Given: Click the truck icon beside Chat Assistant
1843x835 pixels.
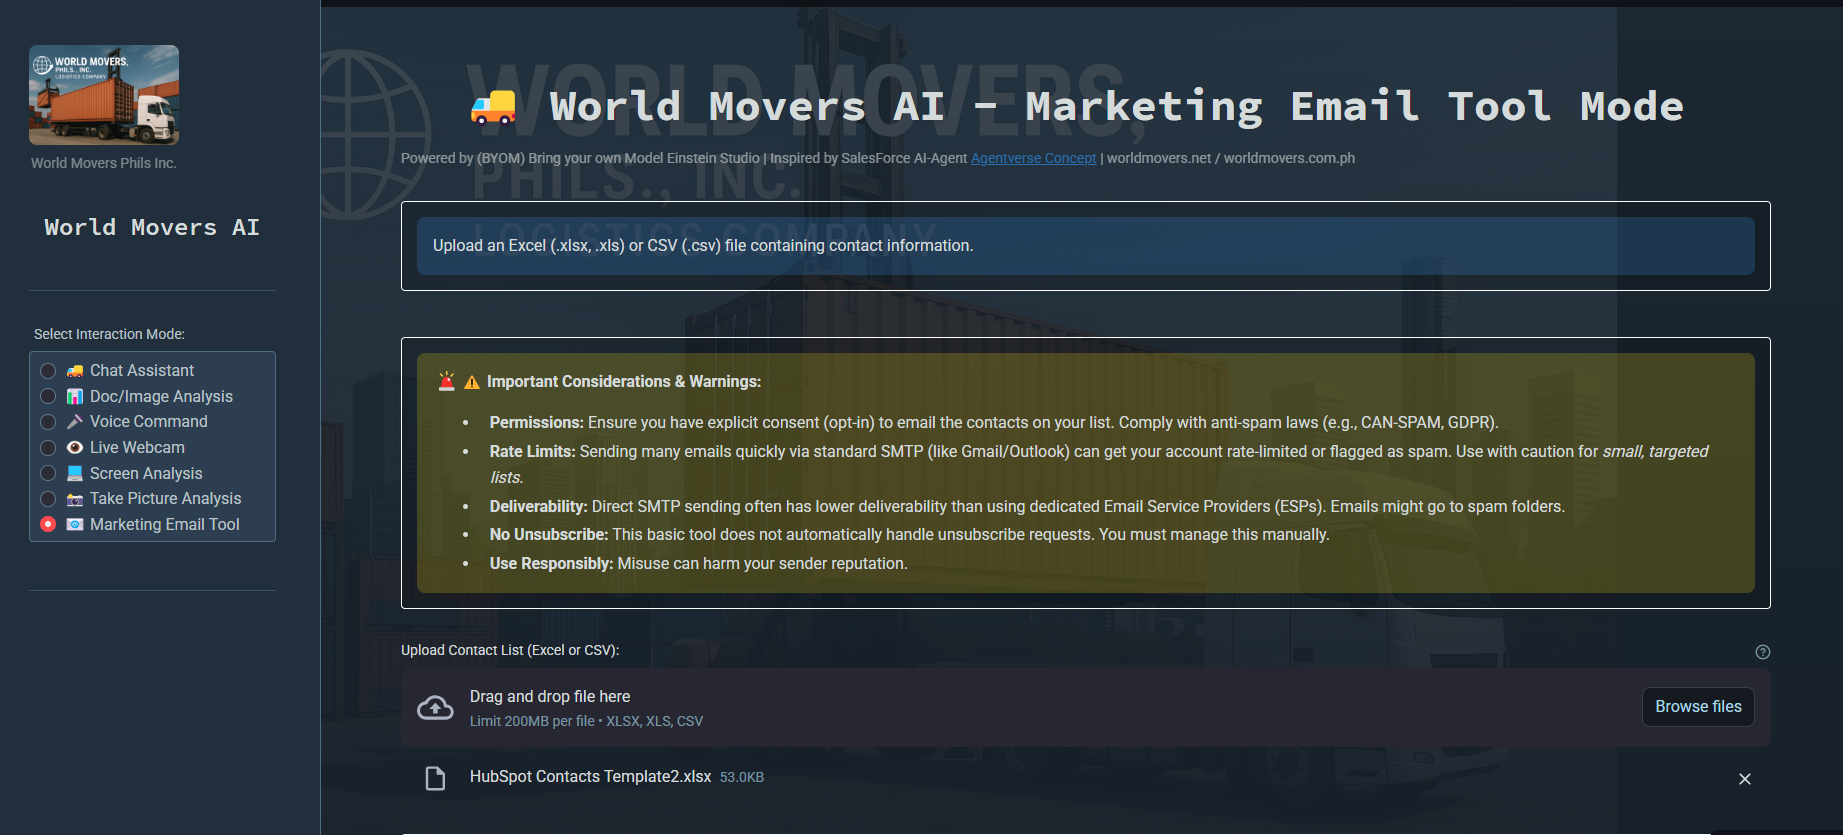Looking at the screenshot, I should (75, 371).
